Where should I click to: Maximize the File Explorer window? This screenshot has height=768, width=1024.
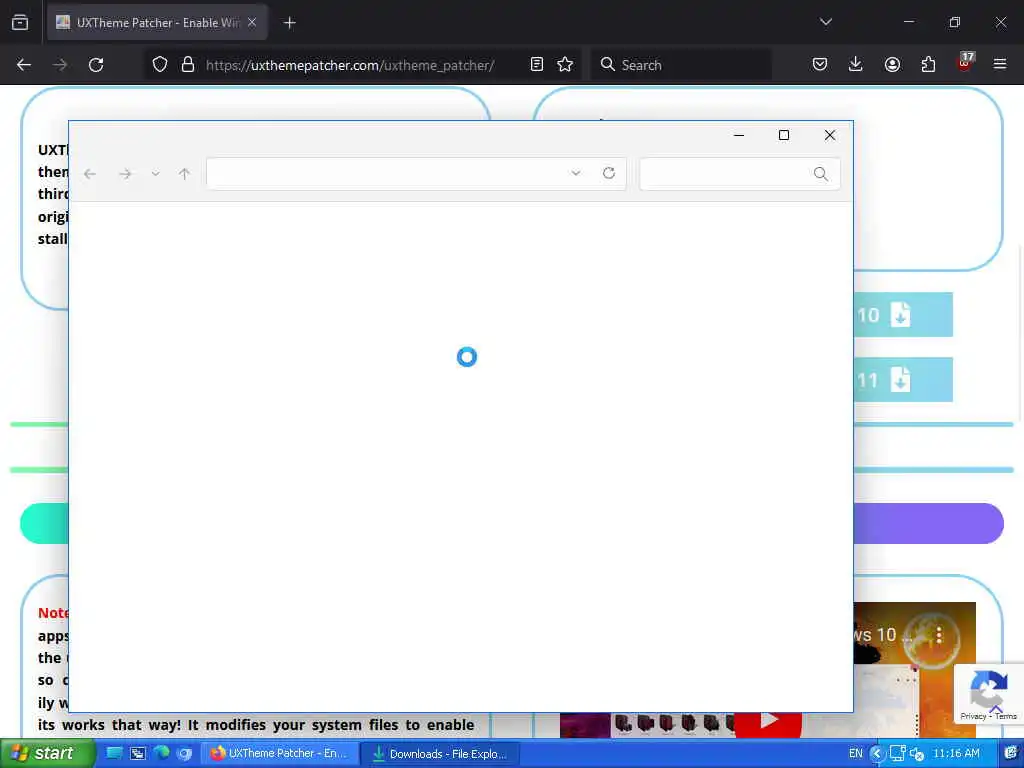click(784, 135)
